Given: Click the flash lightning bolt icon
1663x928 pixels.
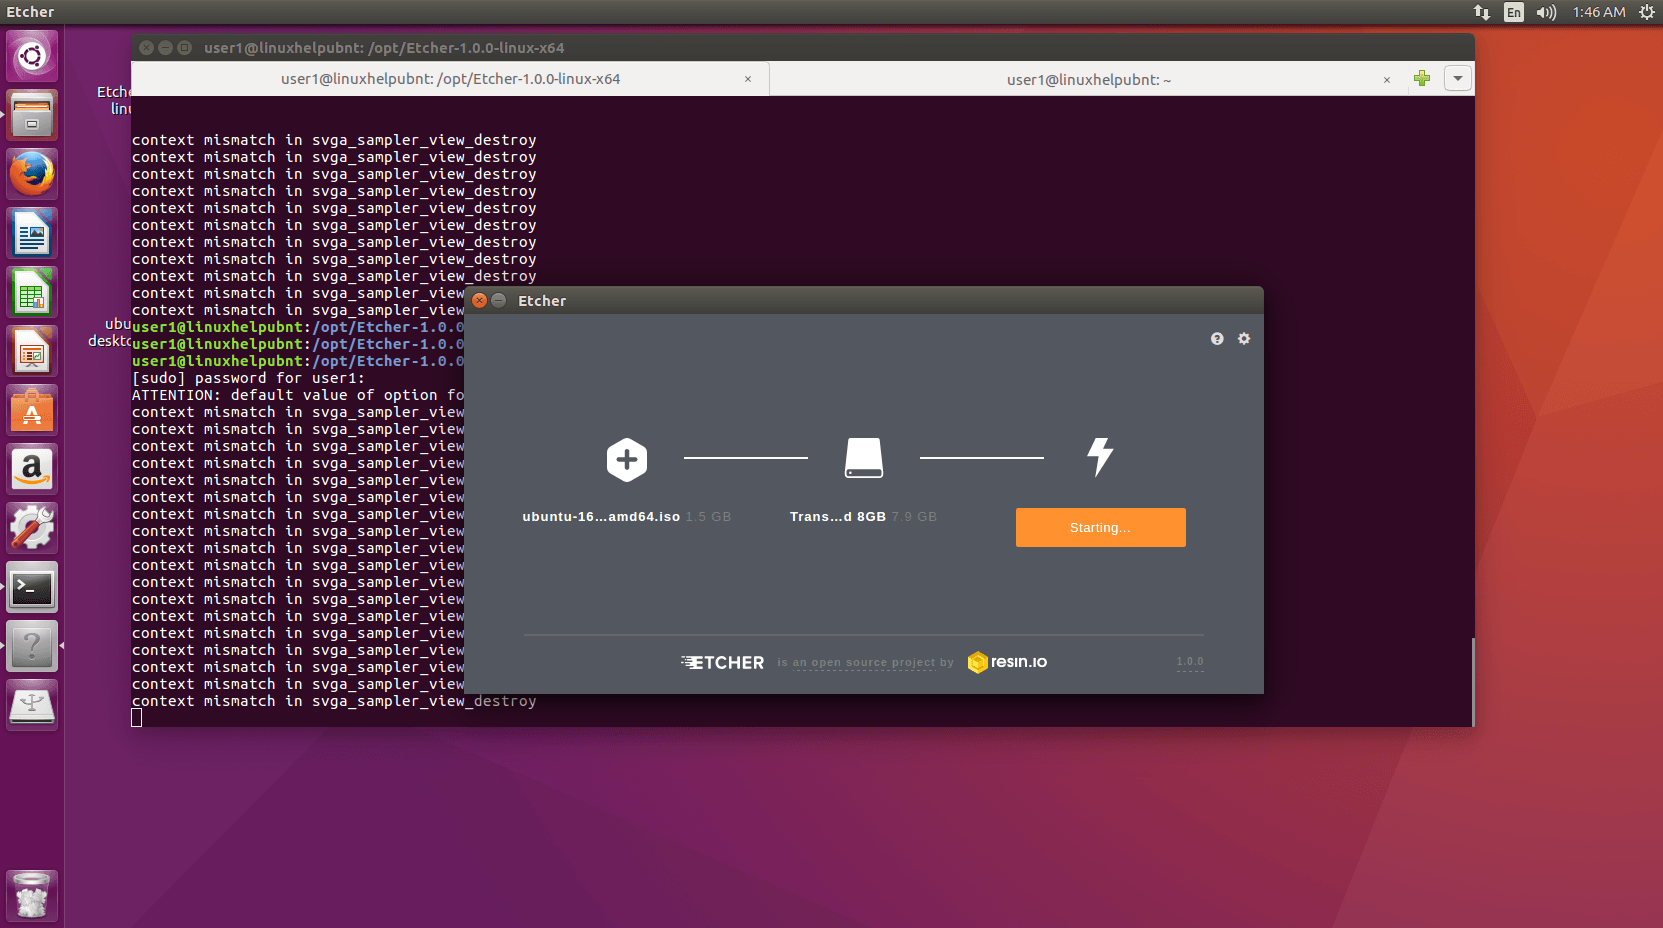Looking at the screenshot, I should (1100, 457).
